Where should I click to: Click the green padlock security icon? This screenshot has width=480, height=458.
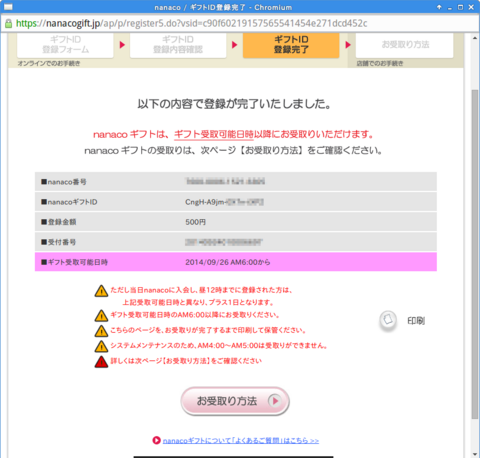click(8, 23)
